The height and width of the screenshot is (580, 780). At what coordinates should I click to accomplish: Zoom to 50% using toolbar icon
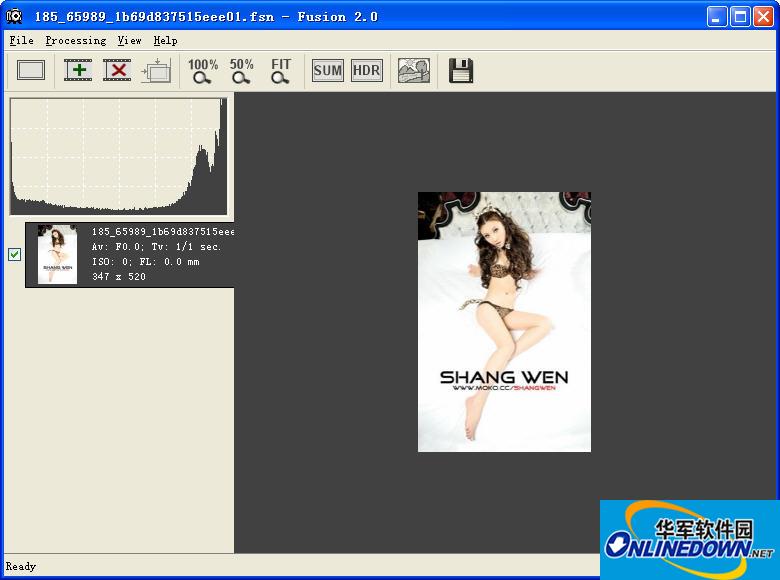(x=241, y=71)
